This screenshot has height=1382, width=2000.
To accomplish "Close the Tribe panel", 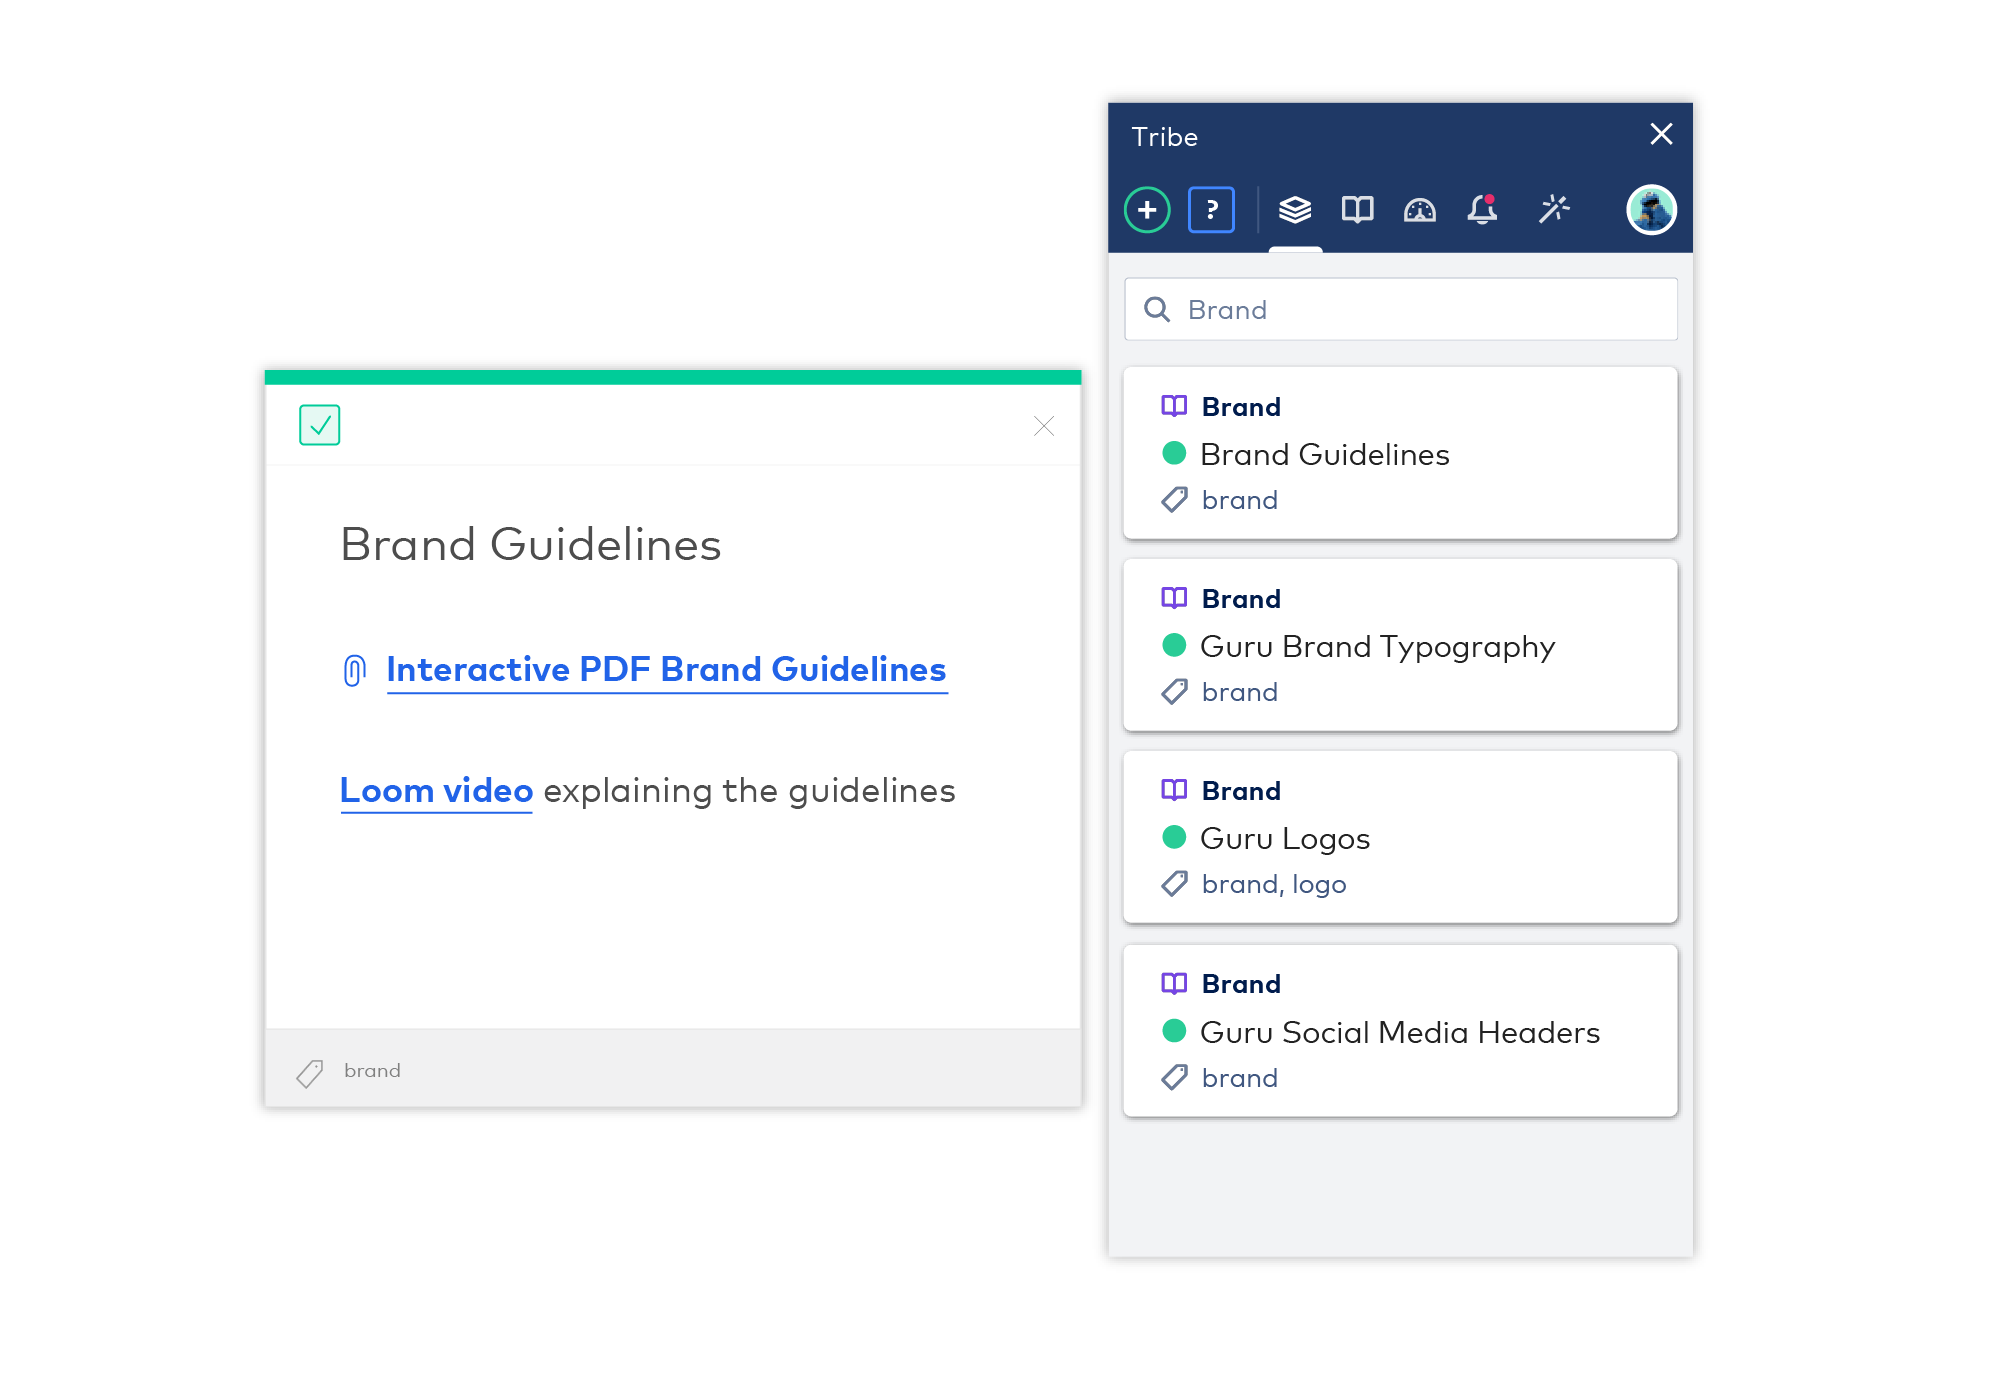I will click(x=1661, y=134).
